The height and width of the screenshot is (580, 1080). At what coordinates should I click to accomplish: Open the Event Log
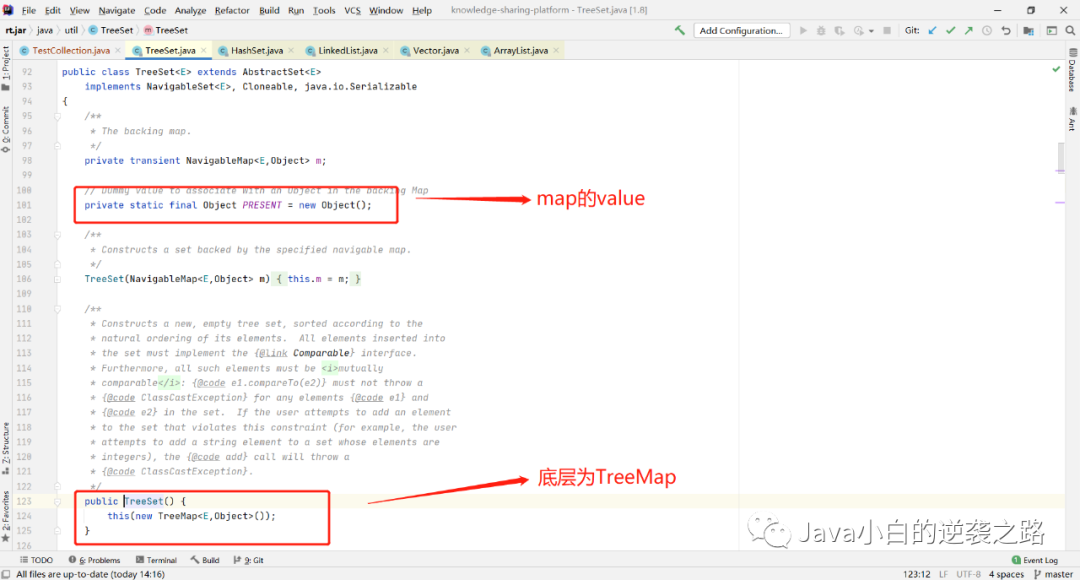pyautogui.click(x=1035, y=560)
